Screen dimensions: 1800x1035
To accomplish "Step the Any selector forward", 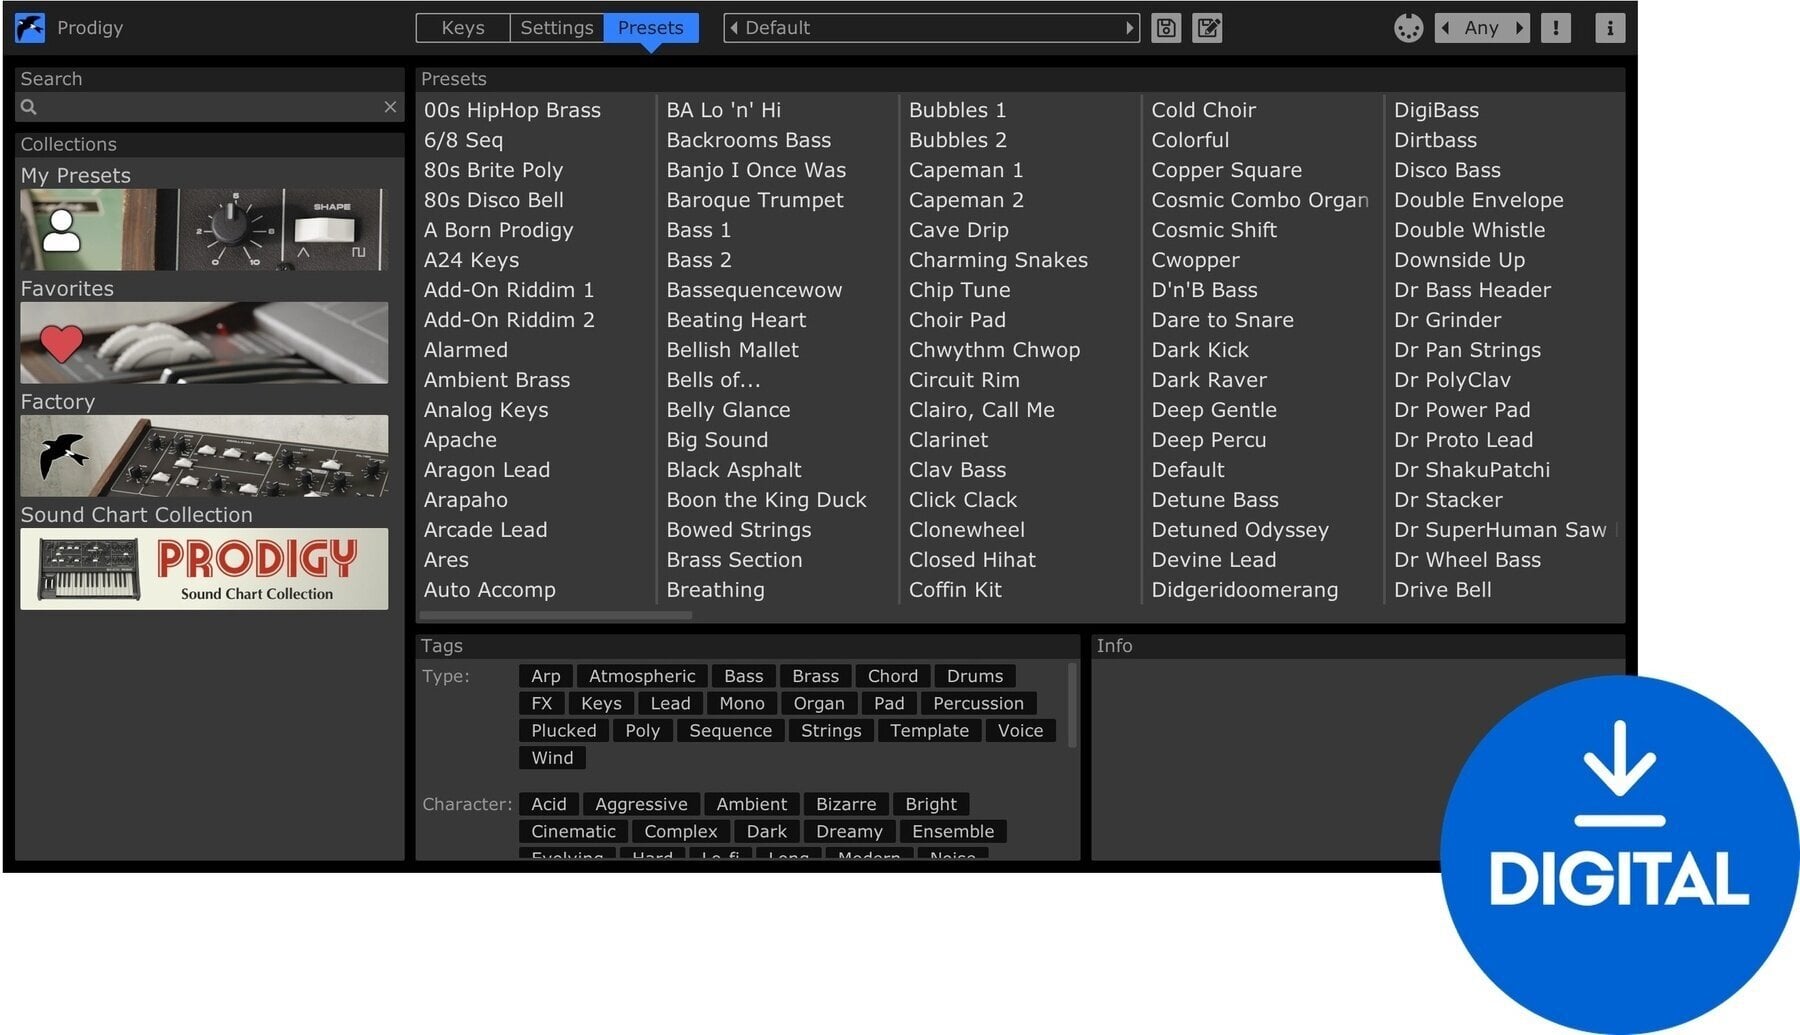I will tap(1520, 28).
